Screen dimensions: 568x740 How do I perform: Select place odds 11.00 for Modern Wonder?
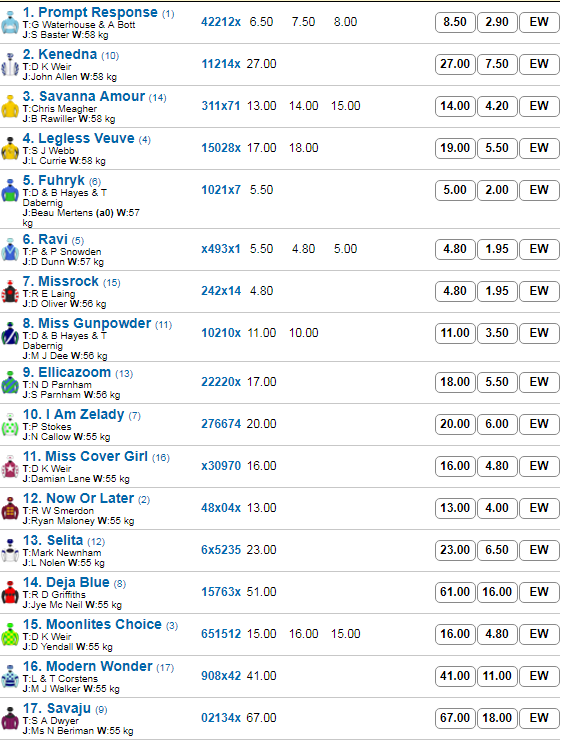[497, 676]
